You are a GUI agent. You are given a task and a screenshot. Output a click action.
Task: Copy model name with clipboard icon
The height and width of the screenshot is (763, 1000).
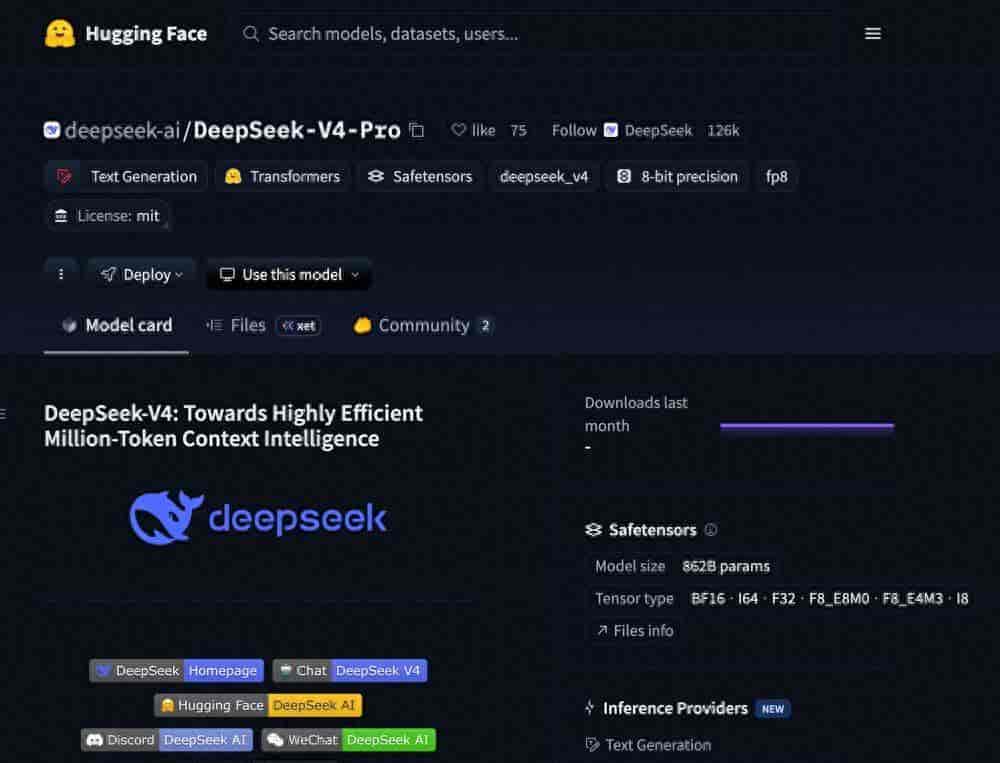tap(416, 130)
